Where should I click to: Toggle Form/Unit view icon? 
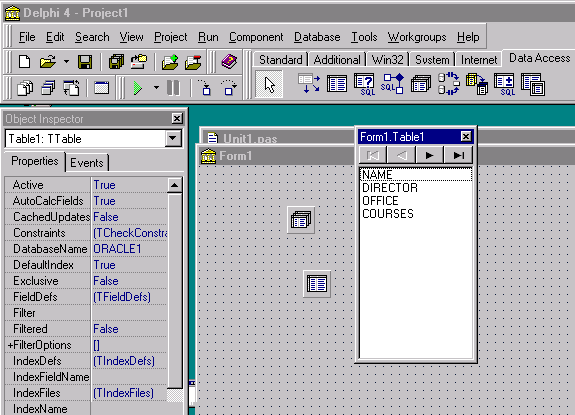pyautogui.click(x=71, y=88)
